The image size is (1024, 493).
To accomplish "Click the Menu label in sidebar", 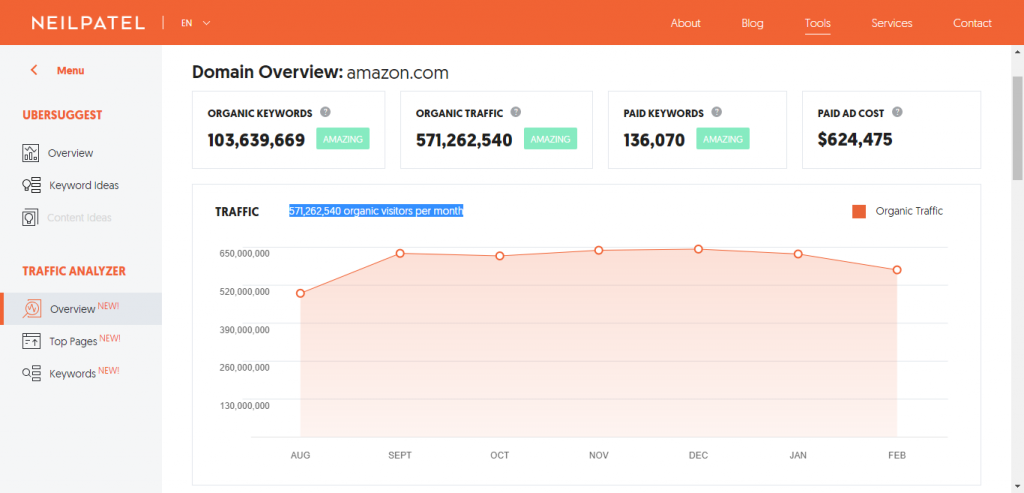I will (x=71, y=71).
